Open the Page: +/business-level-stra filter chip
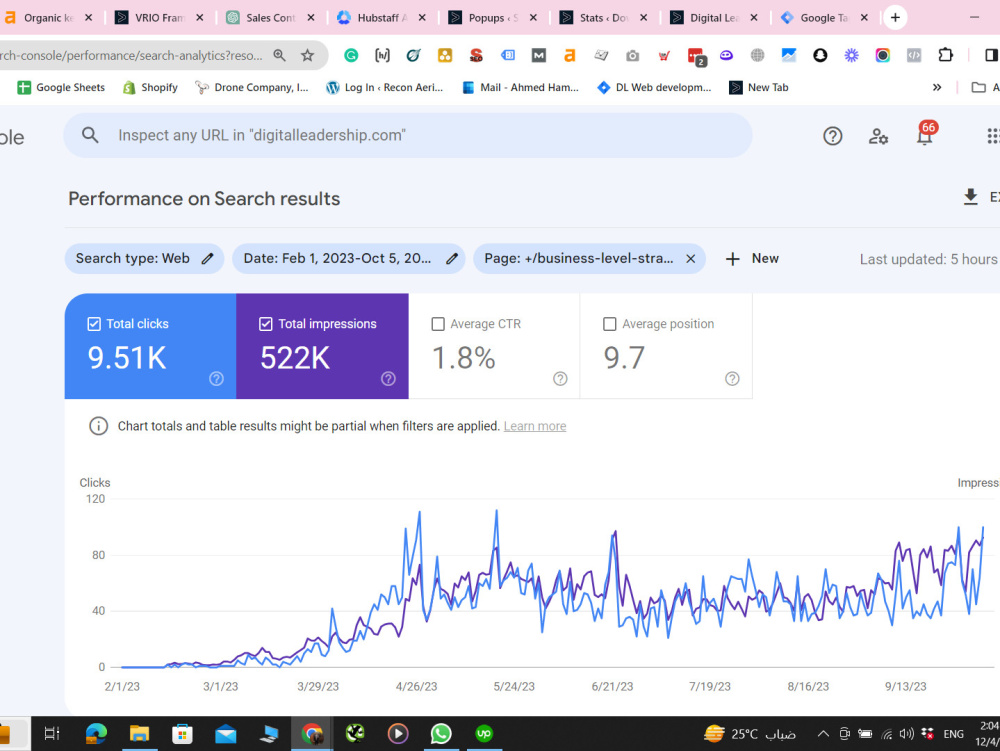 [x=589, y=258]
